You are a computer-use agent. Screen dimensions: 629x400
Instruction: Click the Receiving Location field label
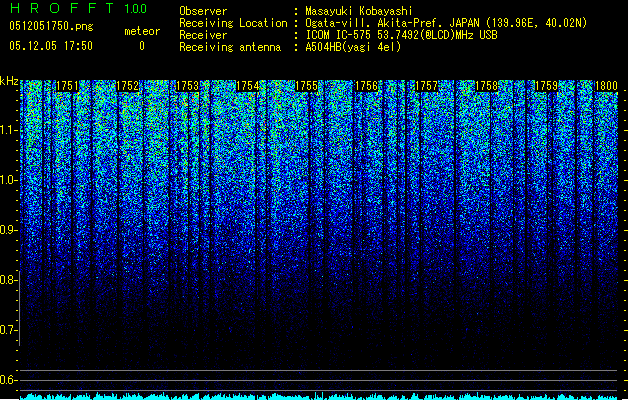point(233,23)
